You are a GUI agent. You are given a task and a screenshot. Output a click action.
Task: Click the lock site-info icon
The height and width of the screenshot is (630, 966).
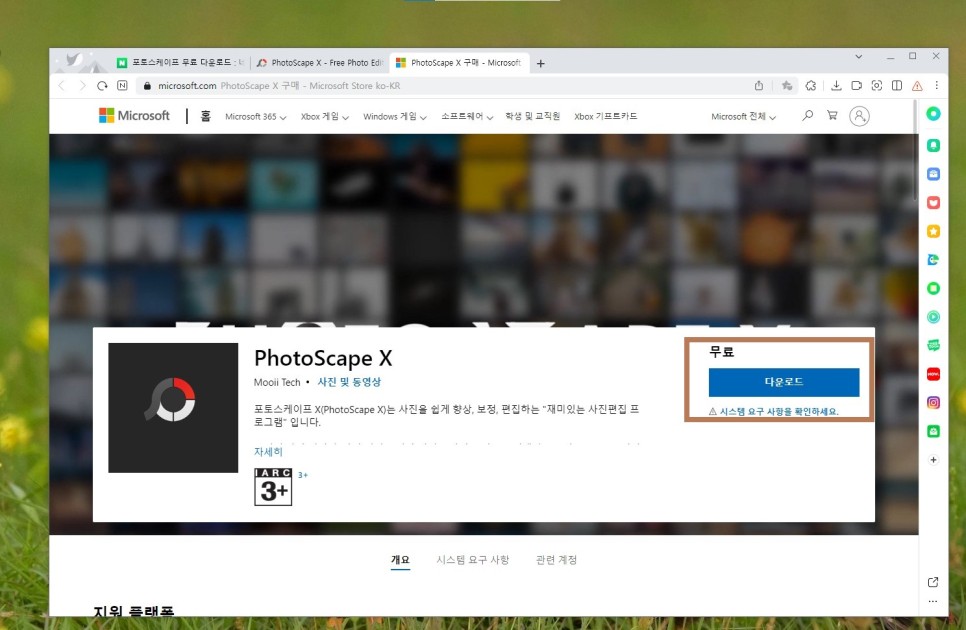[147, 86]
